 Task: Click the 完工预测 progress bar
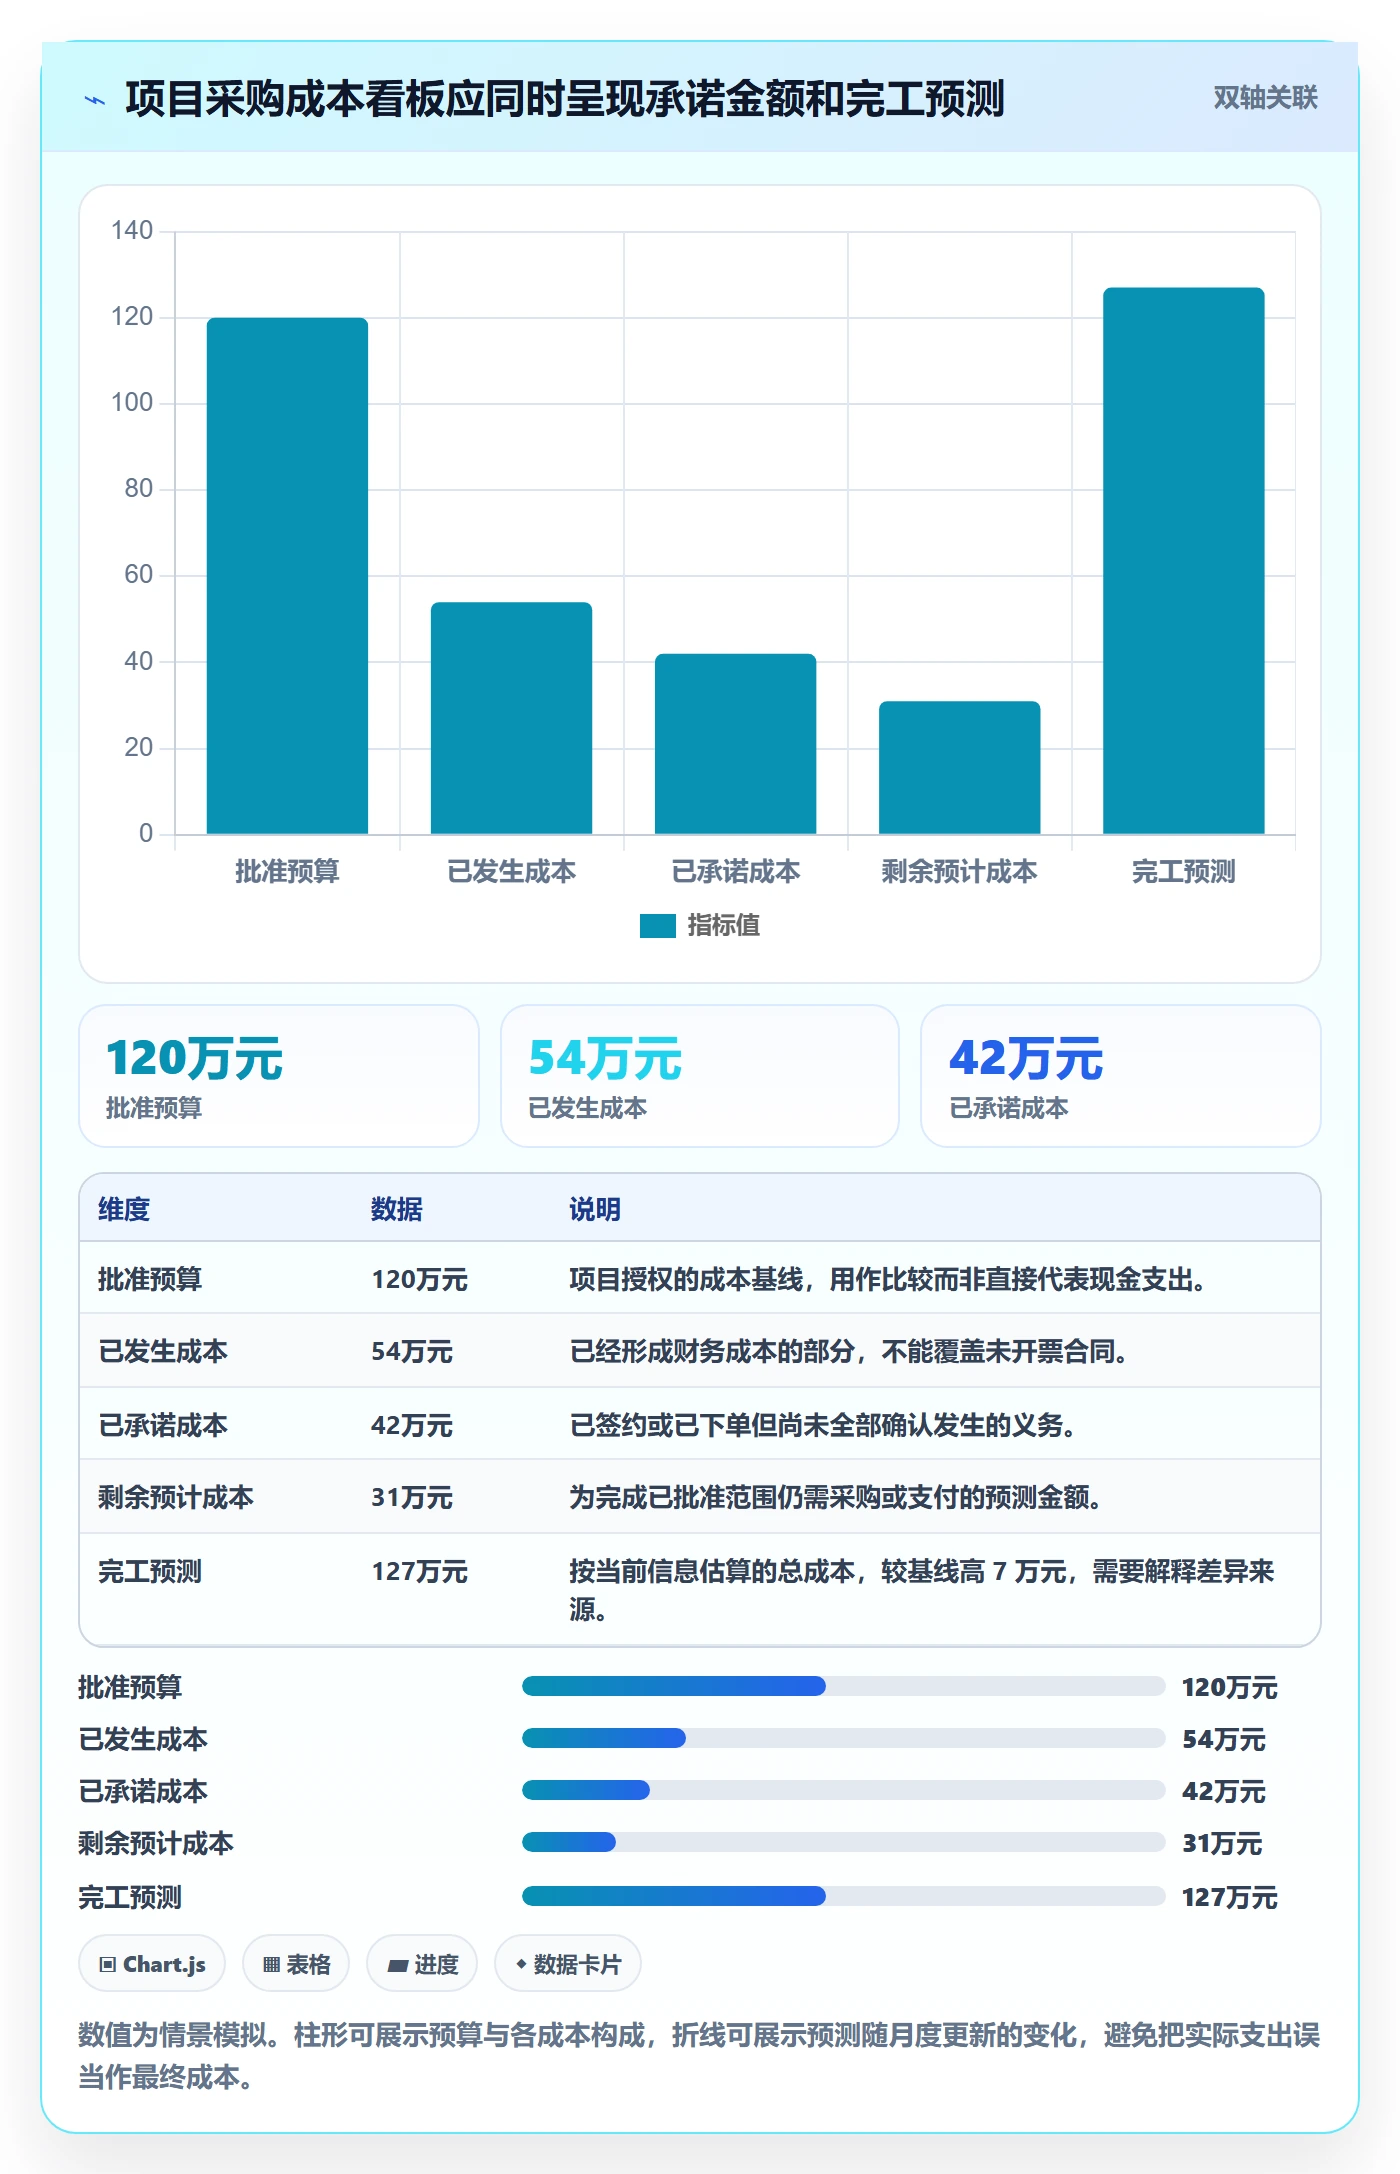[x=843, y=1895]
